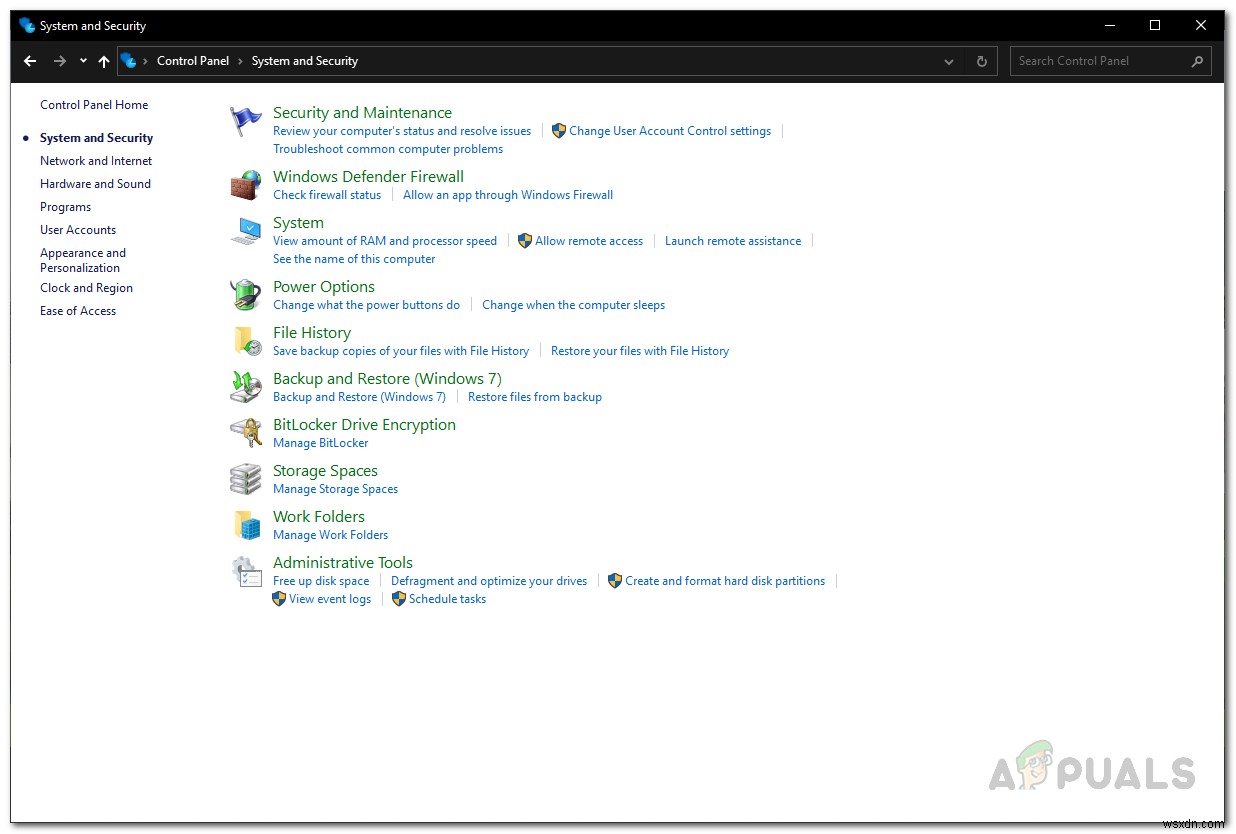Click the window title bar app icon
Screen dimensions: 1236x834
(27, 26)
